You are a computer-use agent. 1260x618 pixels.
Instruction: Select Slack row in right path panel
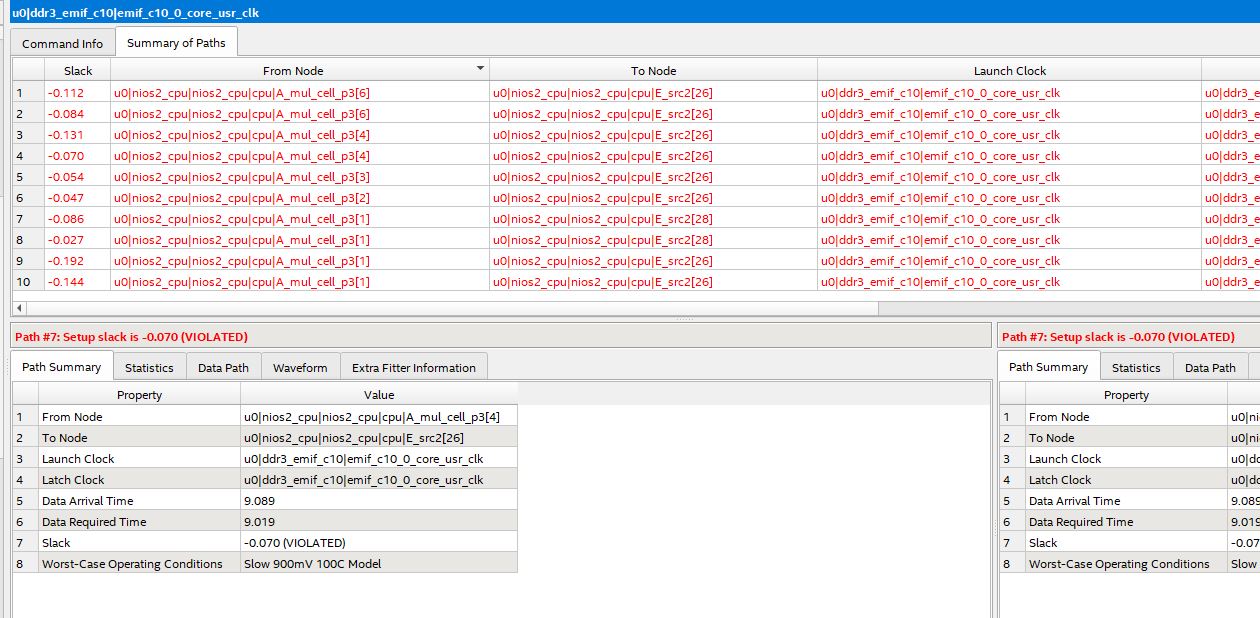tap(1129, 542)
